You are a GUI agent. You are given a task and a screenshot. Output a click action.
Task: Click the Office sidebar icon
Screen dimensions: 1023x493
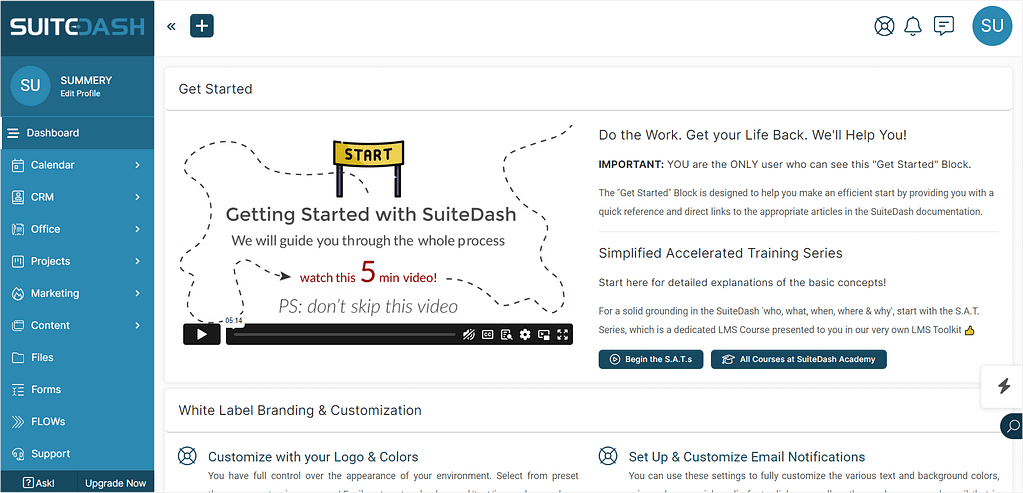[x=18, y=229]
